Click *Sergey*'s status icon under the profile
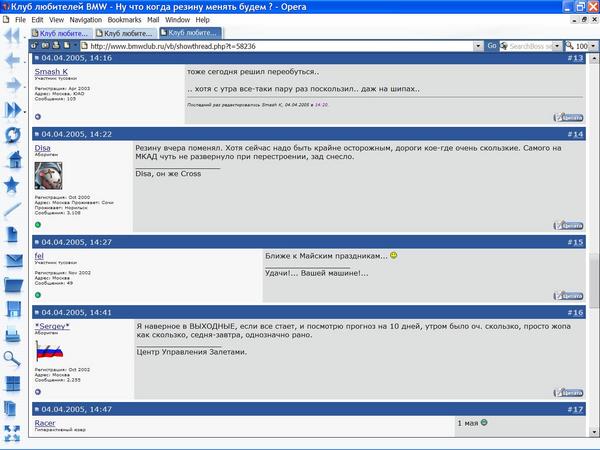The width and height of the screenshot is (600, 450). click(x=38, y=392)
